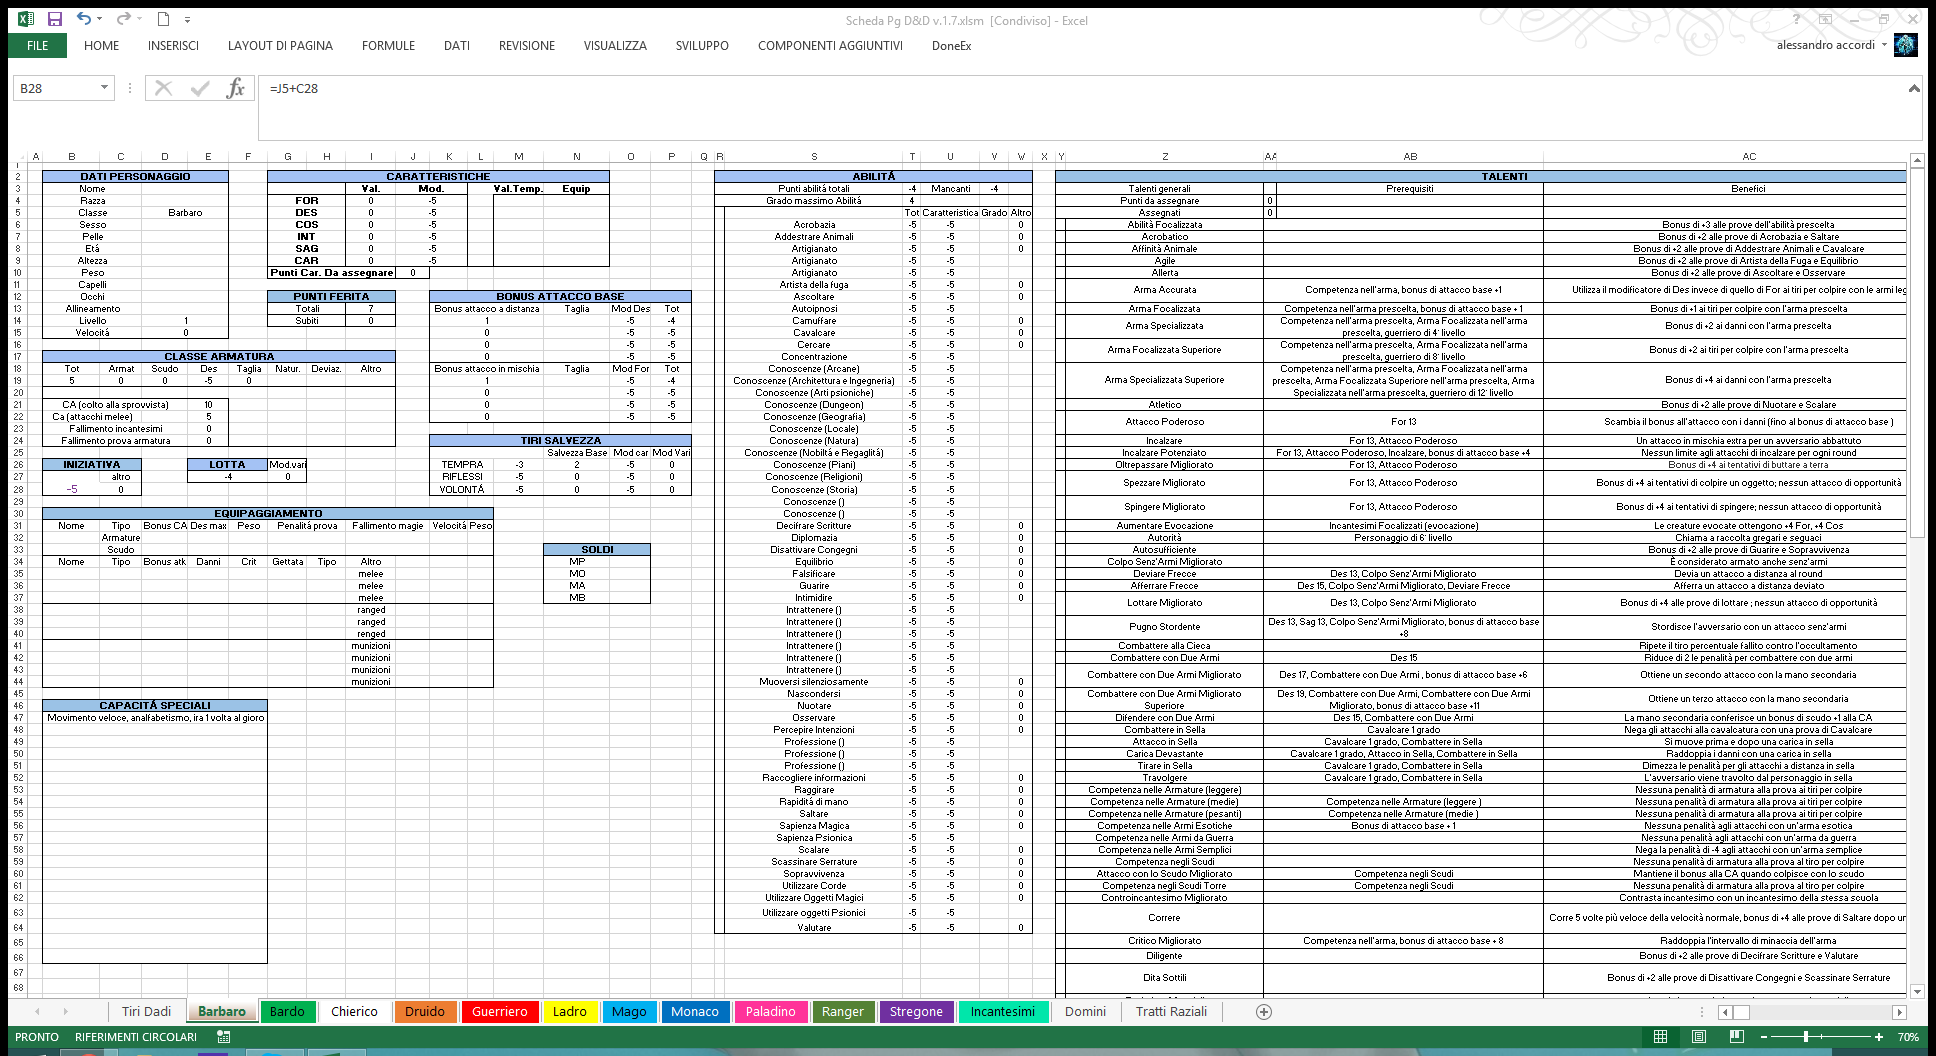Click the macro recording icon in status bar
Image resolution: width=1936 pixels, height=1056 pixels.
click(x=223, y=1037)
